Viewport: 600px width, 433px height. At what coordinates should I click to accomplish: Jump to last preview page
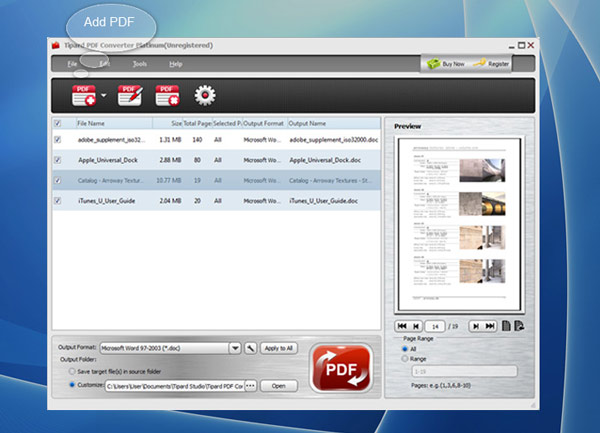(490, 326)
